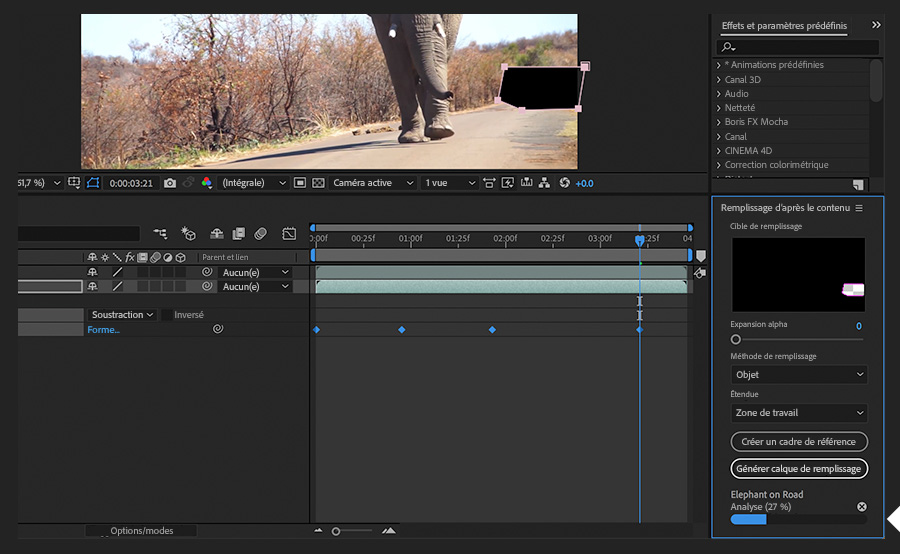Screen dimensions: 900x554
Task: Open the Soustraction mask mode dropdown
Action: (x=122, y=315)
